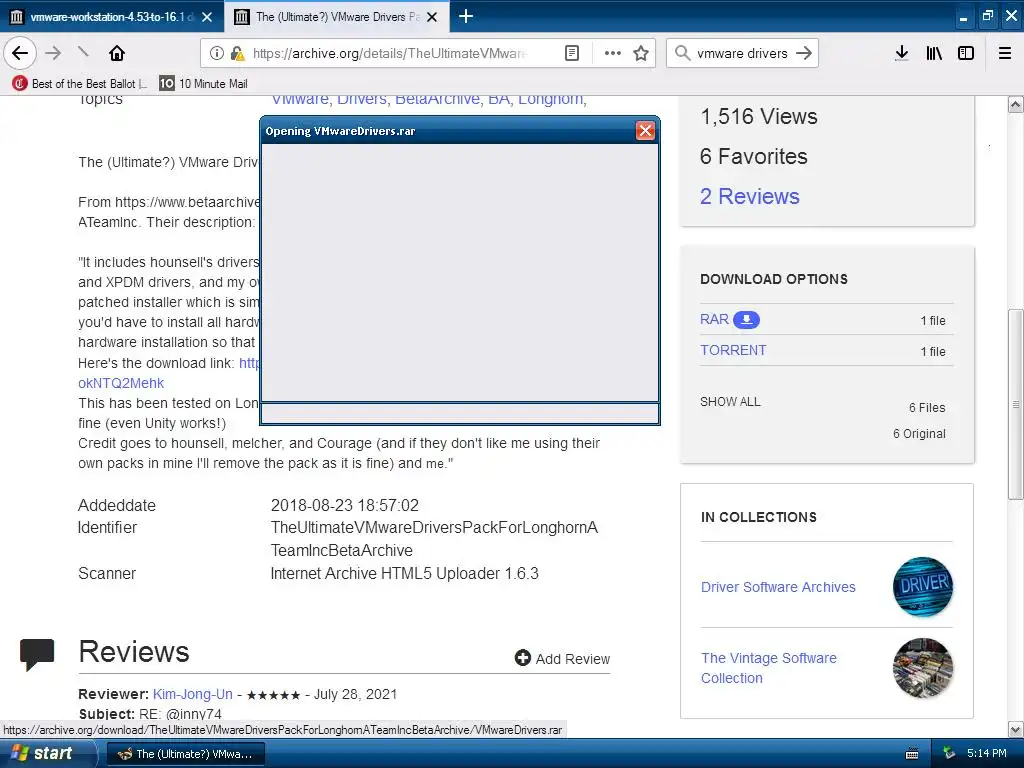Toggle reader view icon in address bar
Image resolution: width=1024 pixels, height=768 pixels.
(x=571, y=53)
